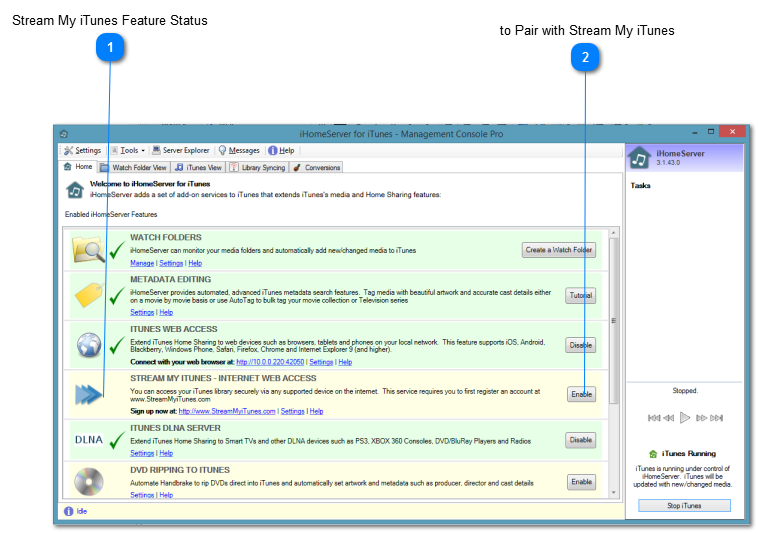Click the Stop iTunes button
The image size is (758, 533).
pyautogui.click(x=684, y=505)
